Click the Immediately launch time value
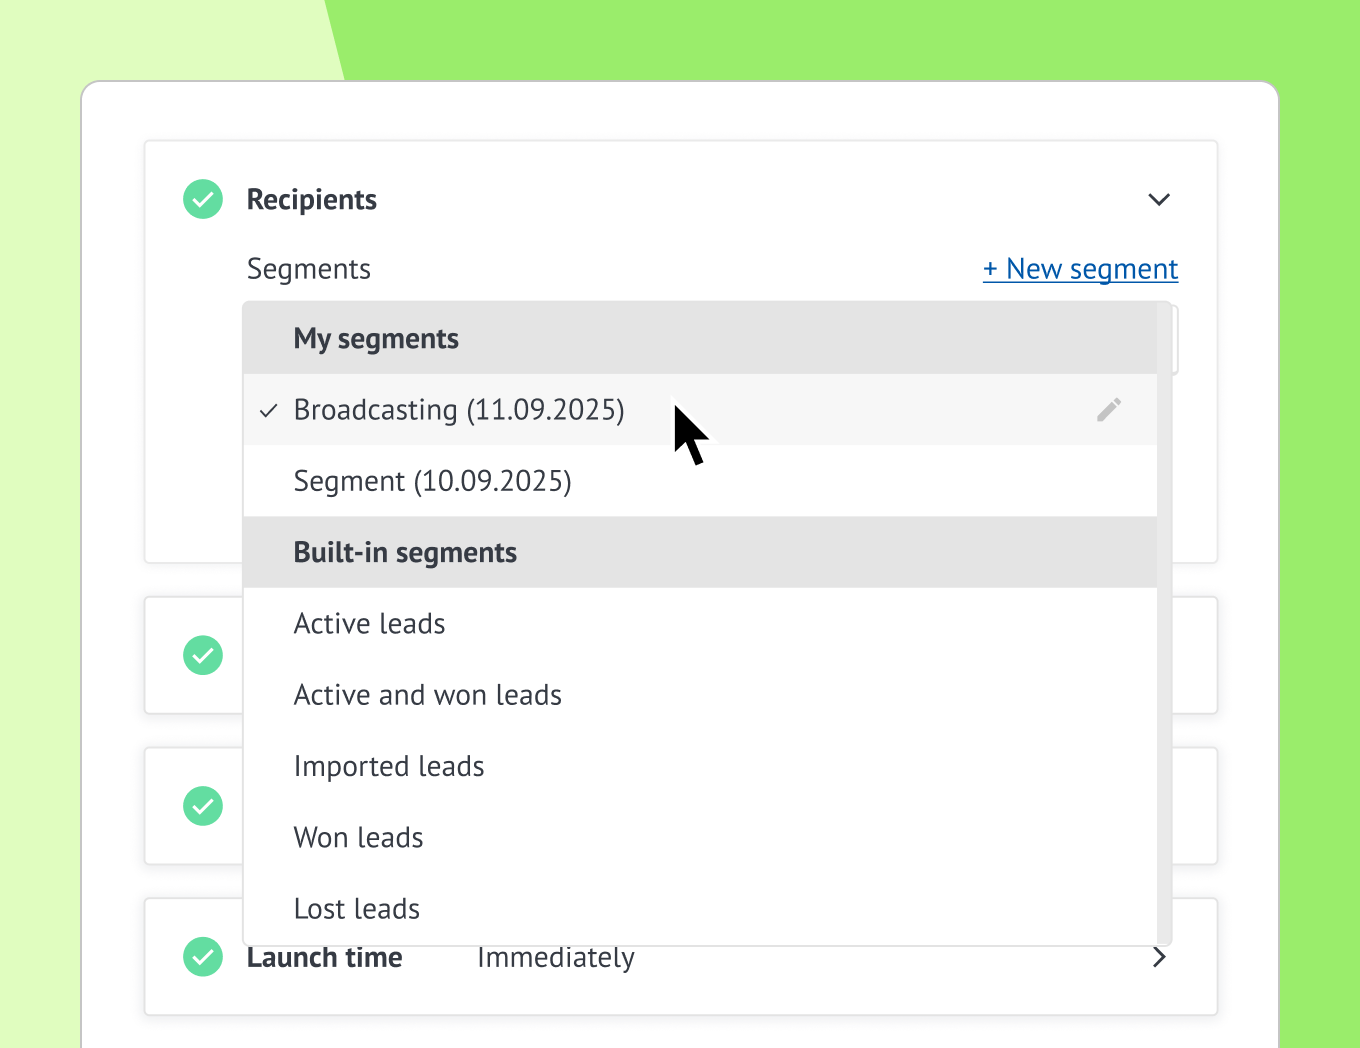This screenshot has height=1048, width=1360. [x=556, y=958]
